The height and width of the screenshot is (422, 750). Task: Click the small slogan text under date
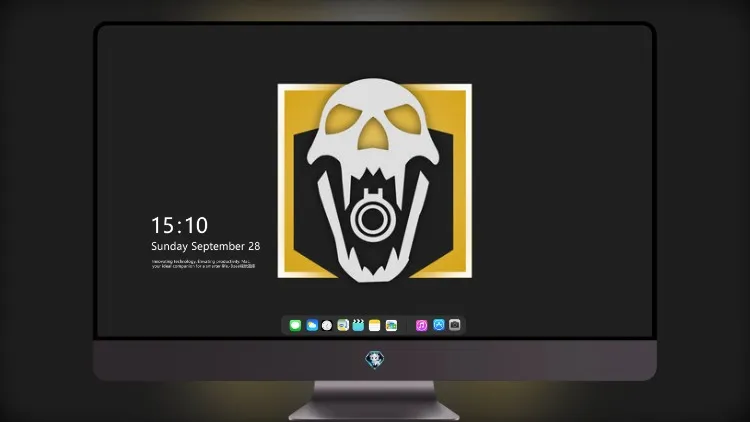pyautogui.click(x=203, y=264)
